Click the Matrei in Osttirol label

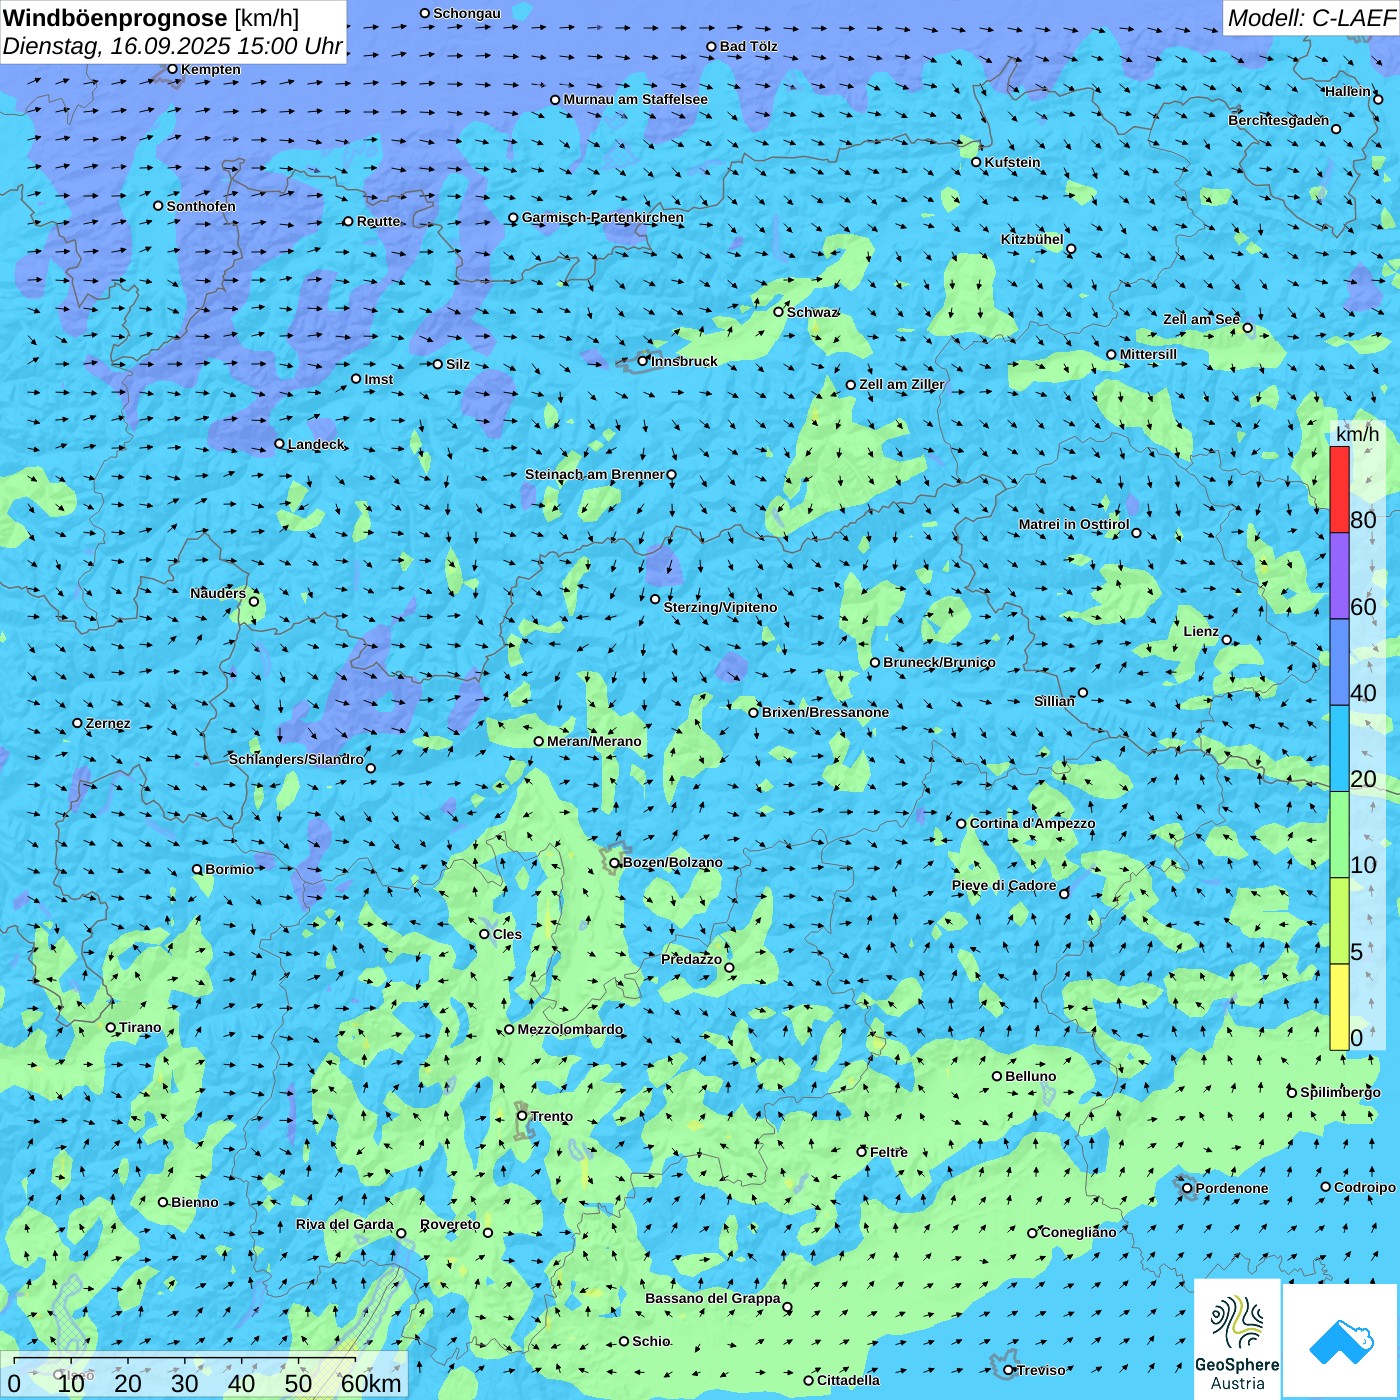pyautogui.click(x=1074, y=524)
